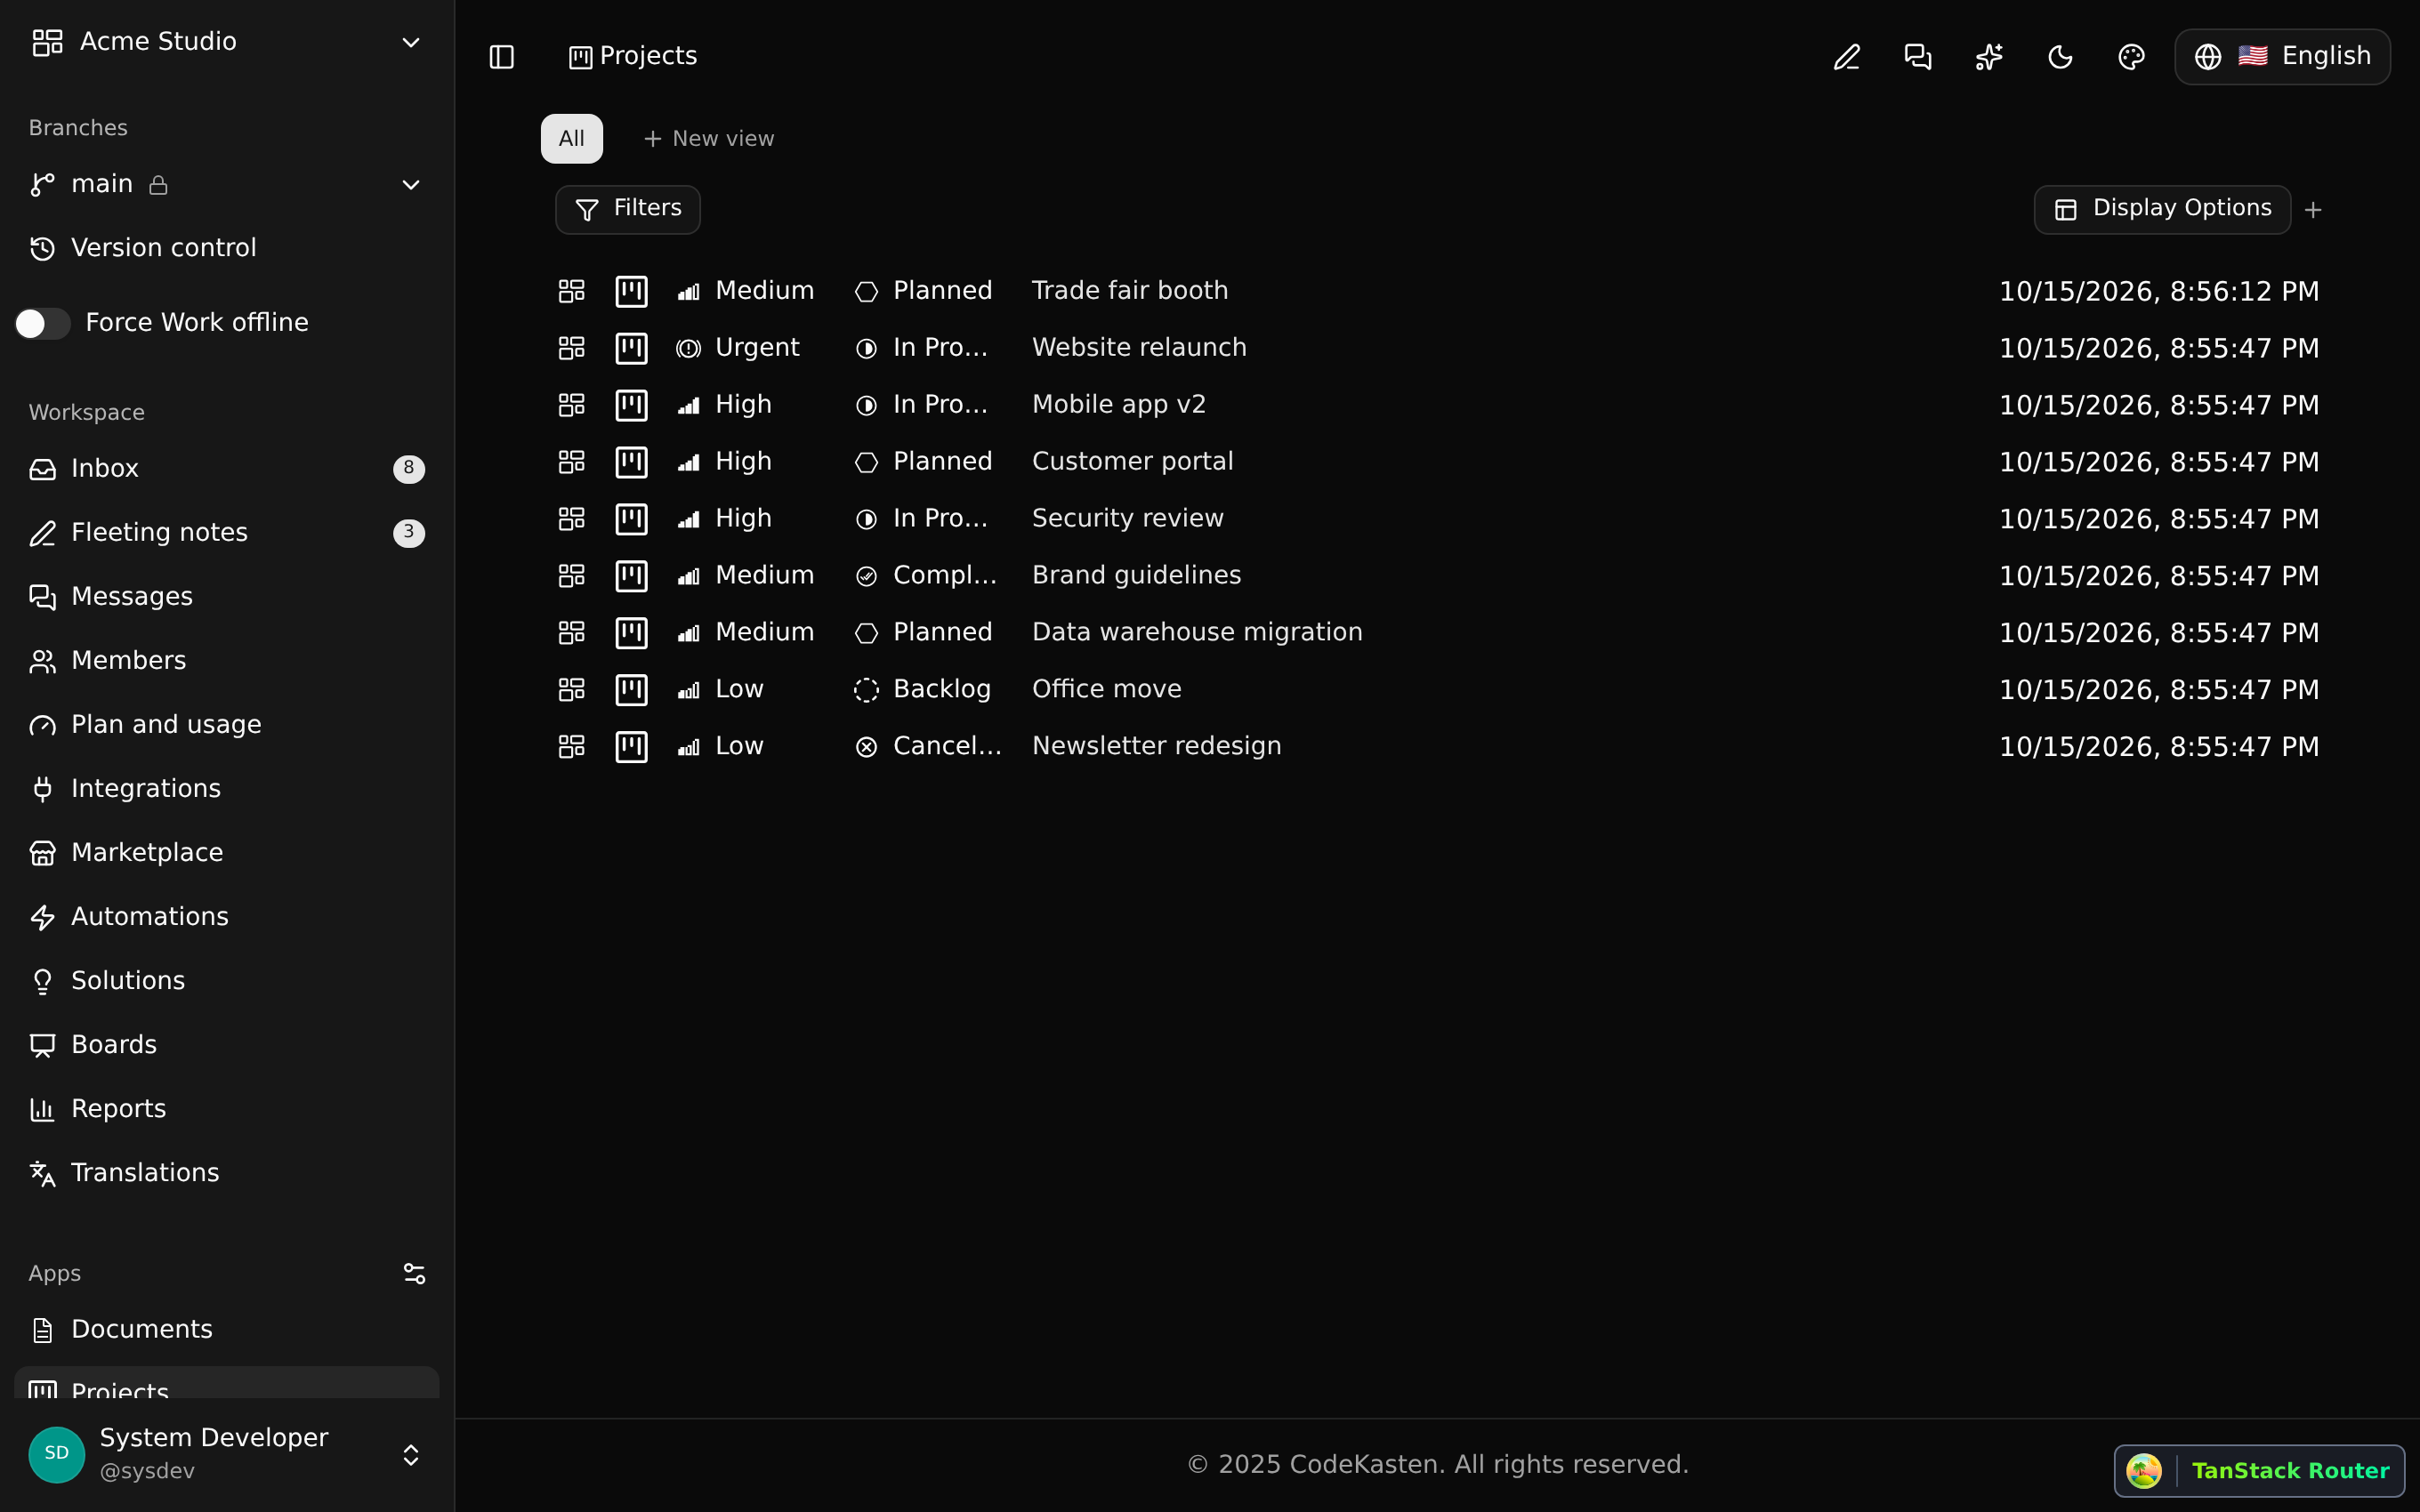This screenshot has width=2420, height=1512.
Task: Click the TanStack Router devtools logo
Action: point(2144,1470)
